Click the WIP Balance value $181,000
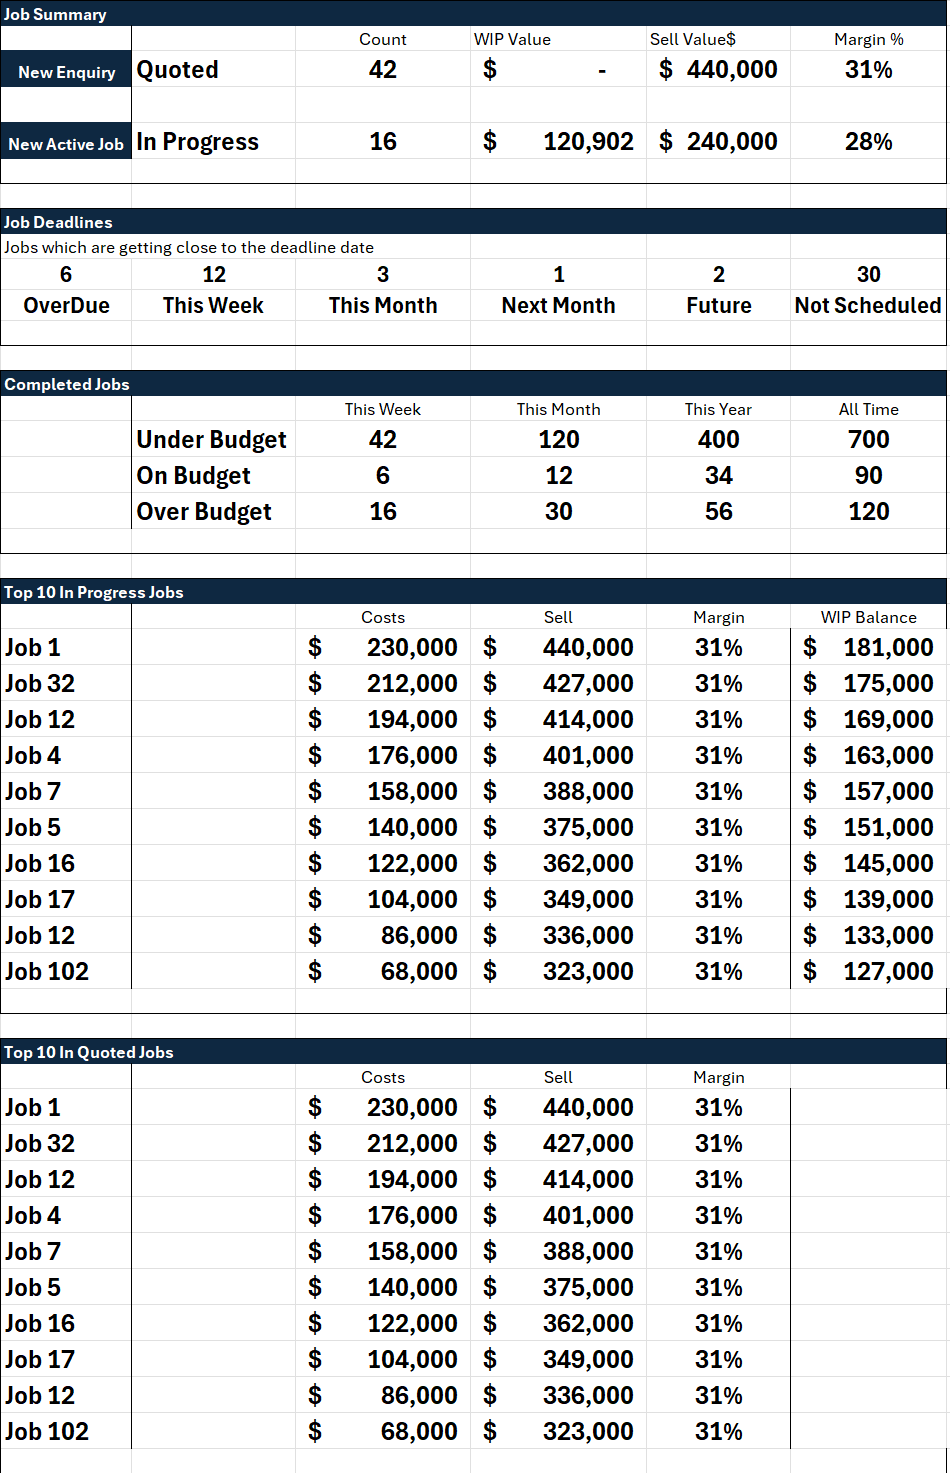950x1473 pixels. 868,648
